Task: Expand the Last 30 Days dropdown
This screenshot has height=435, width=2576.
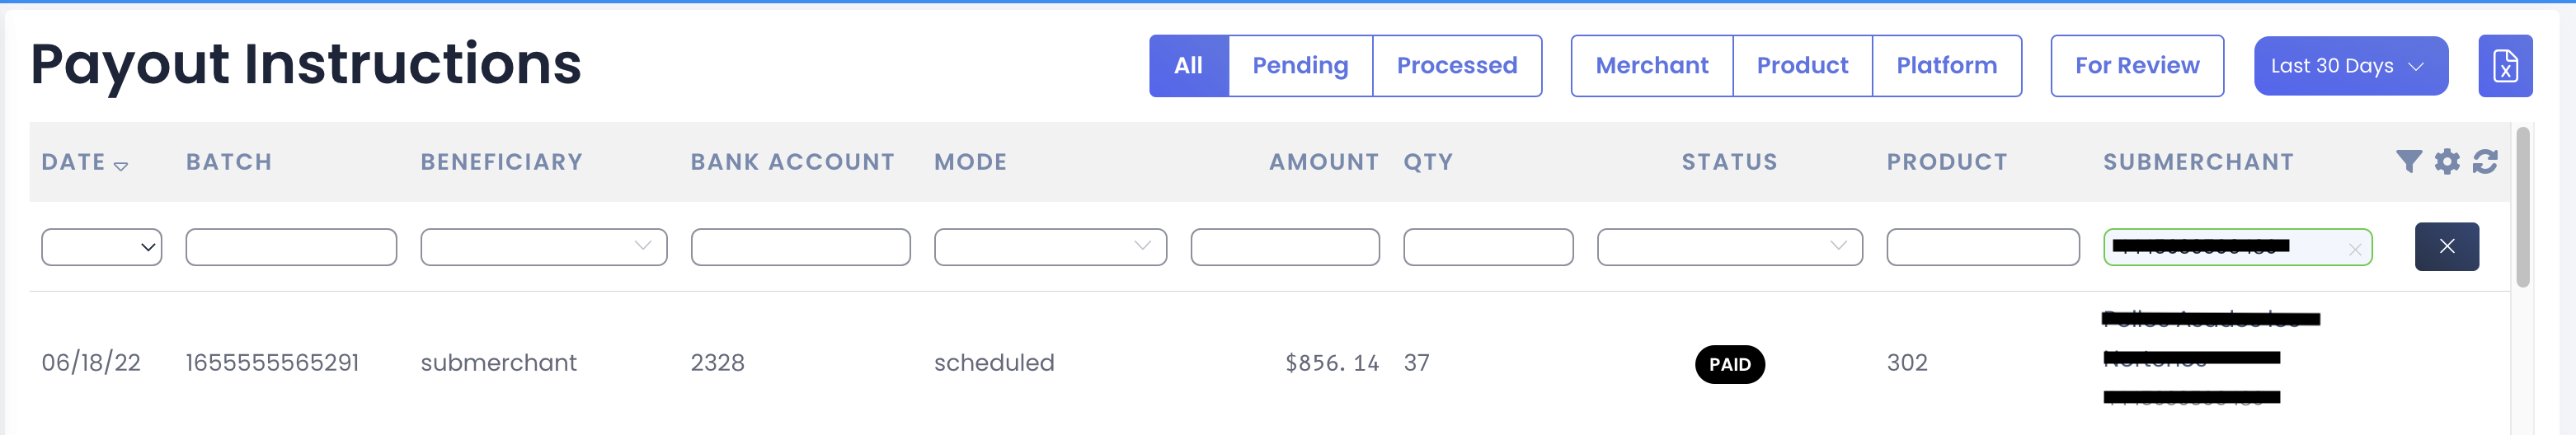Action: [x=2350, y=66]
